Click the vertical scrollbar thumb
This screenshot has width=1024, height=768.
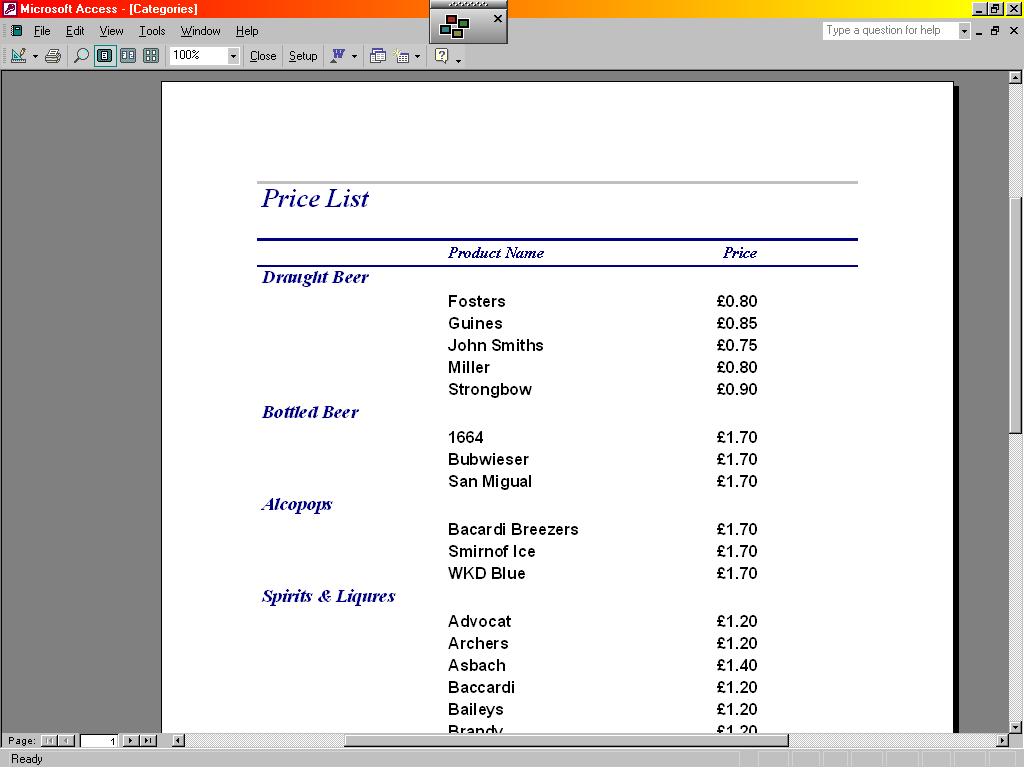point(1015,315)
